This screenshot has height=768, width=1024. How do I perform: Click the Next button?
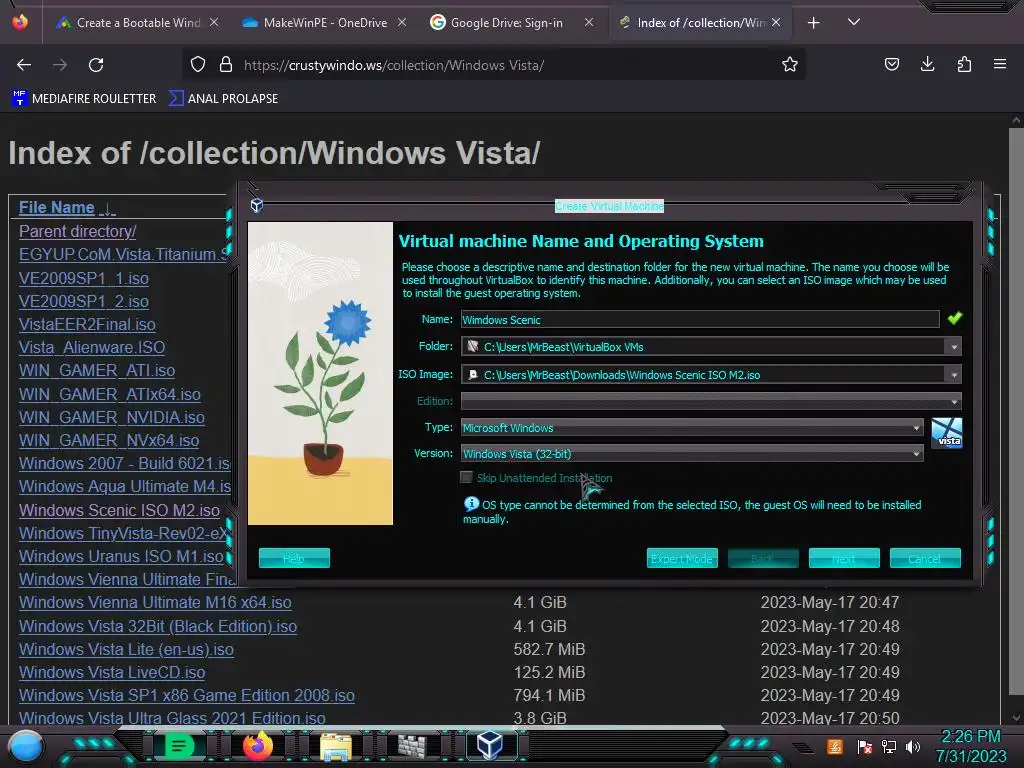844,558
